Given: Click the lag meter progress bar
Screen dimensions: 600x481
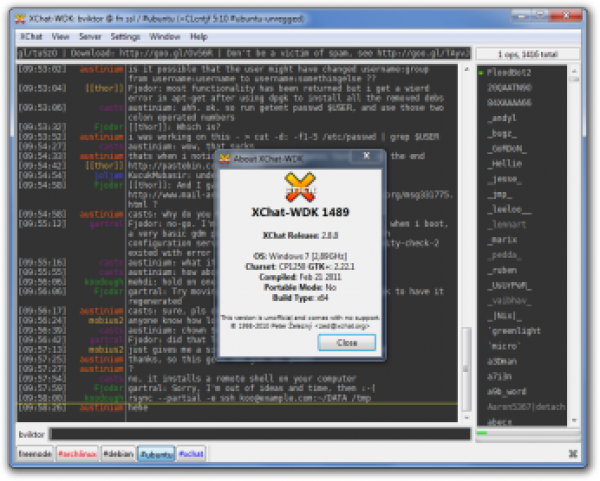Looking at the screenshot, I should tap(528, 433).
